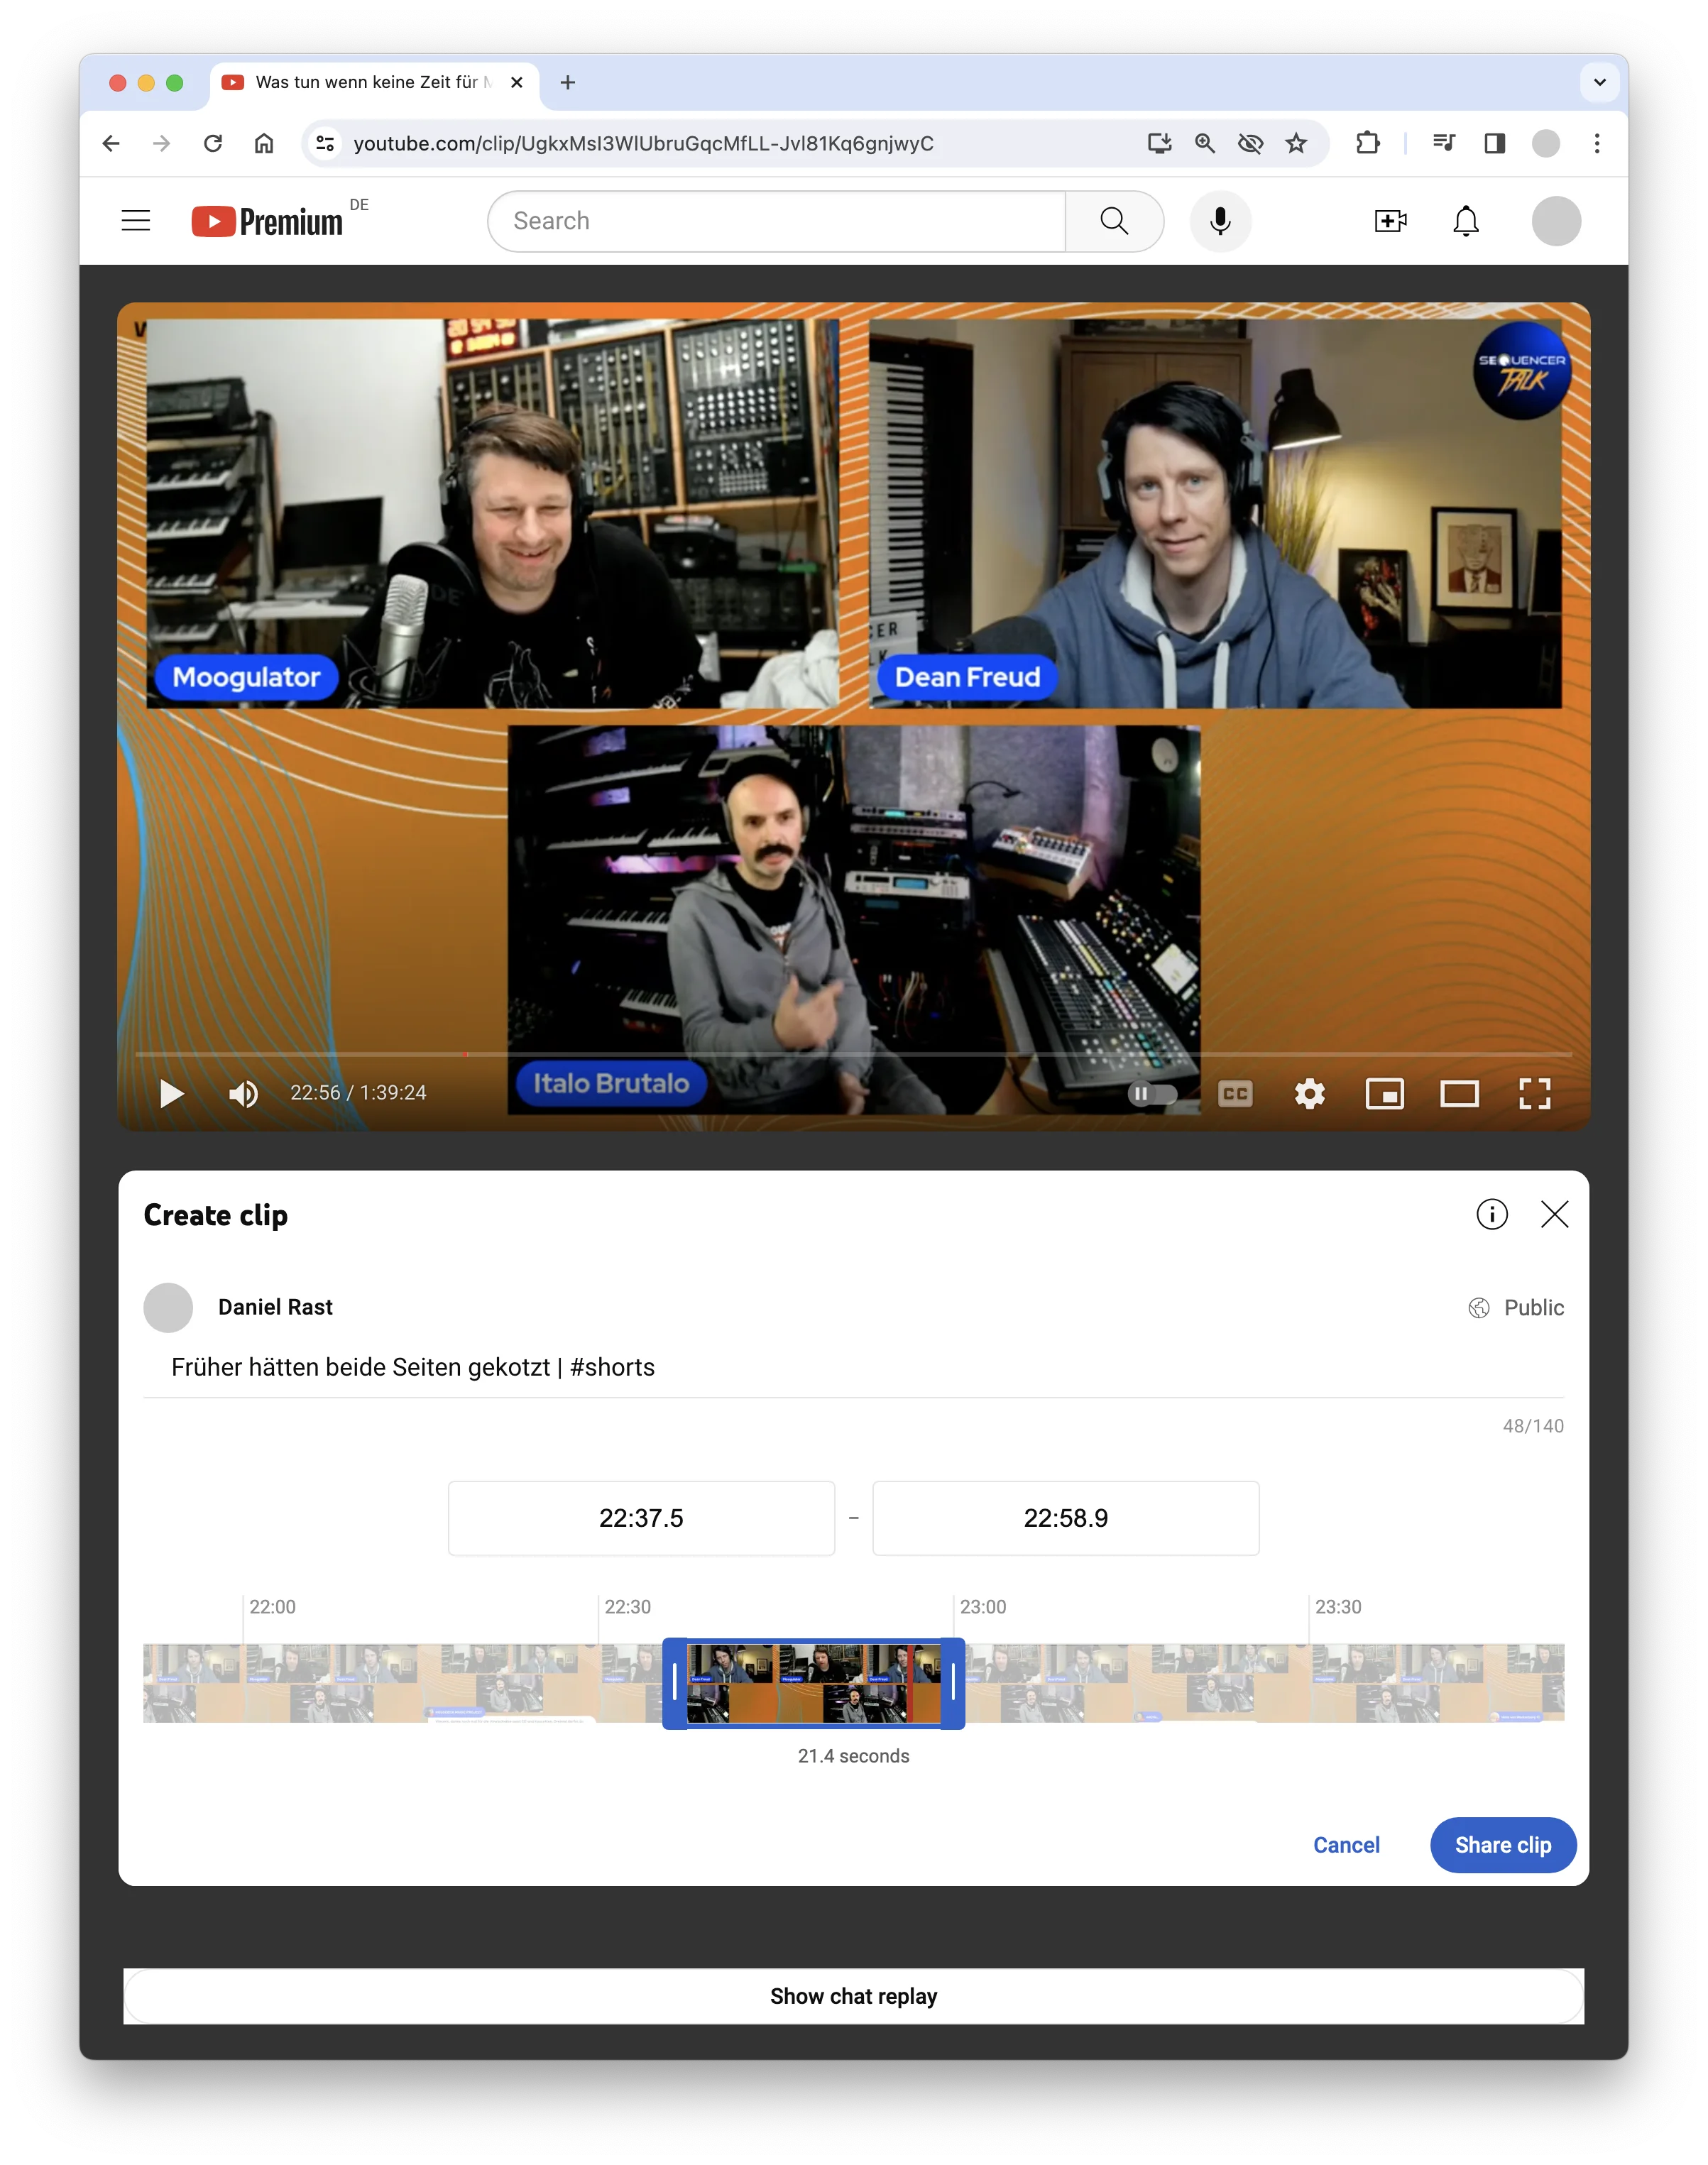Click the clip start time field 22:37.5
Image resolution: width=1708 pixels, height=2165 pixels.
click(x=641, y=1518)
